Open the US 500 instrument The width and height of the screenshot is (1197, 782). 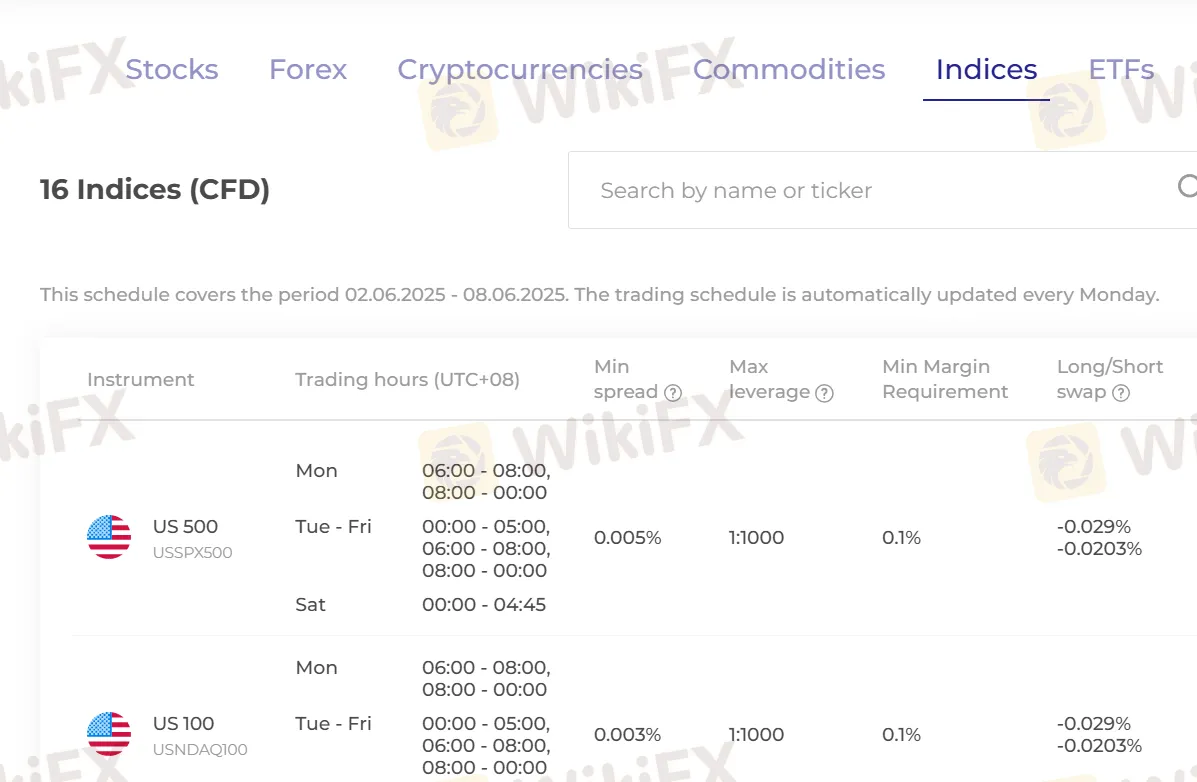tap(185, 527)
